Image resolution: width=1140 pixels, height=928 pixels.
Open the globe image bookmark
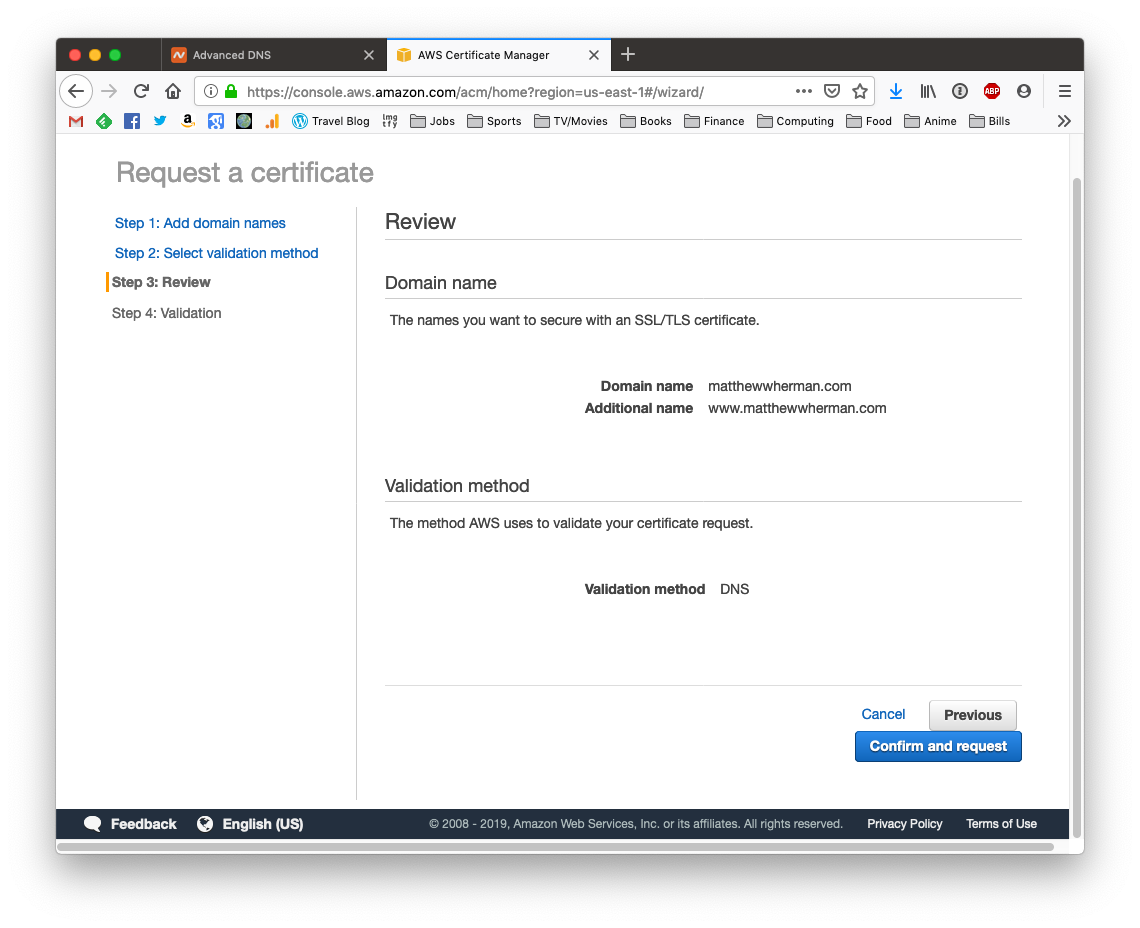[244, 121]
